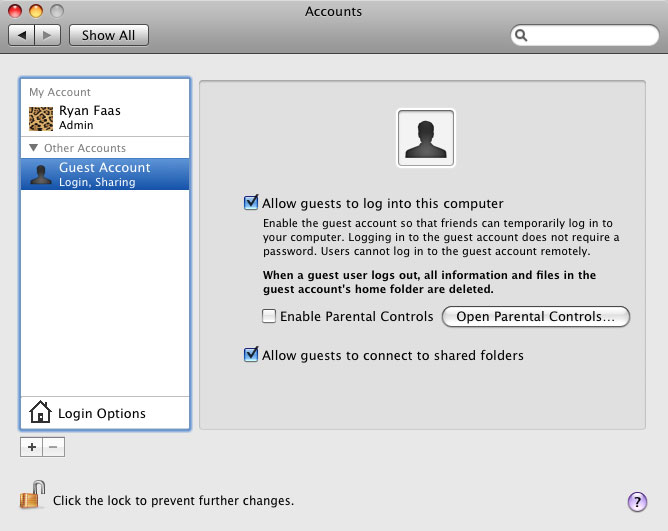Click the minus button to remove account
Image resolution: width=668 pixels, height=531 pixels.
click(x=54, y=447)
